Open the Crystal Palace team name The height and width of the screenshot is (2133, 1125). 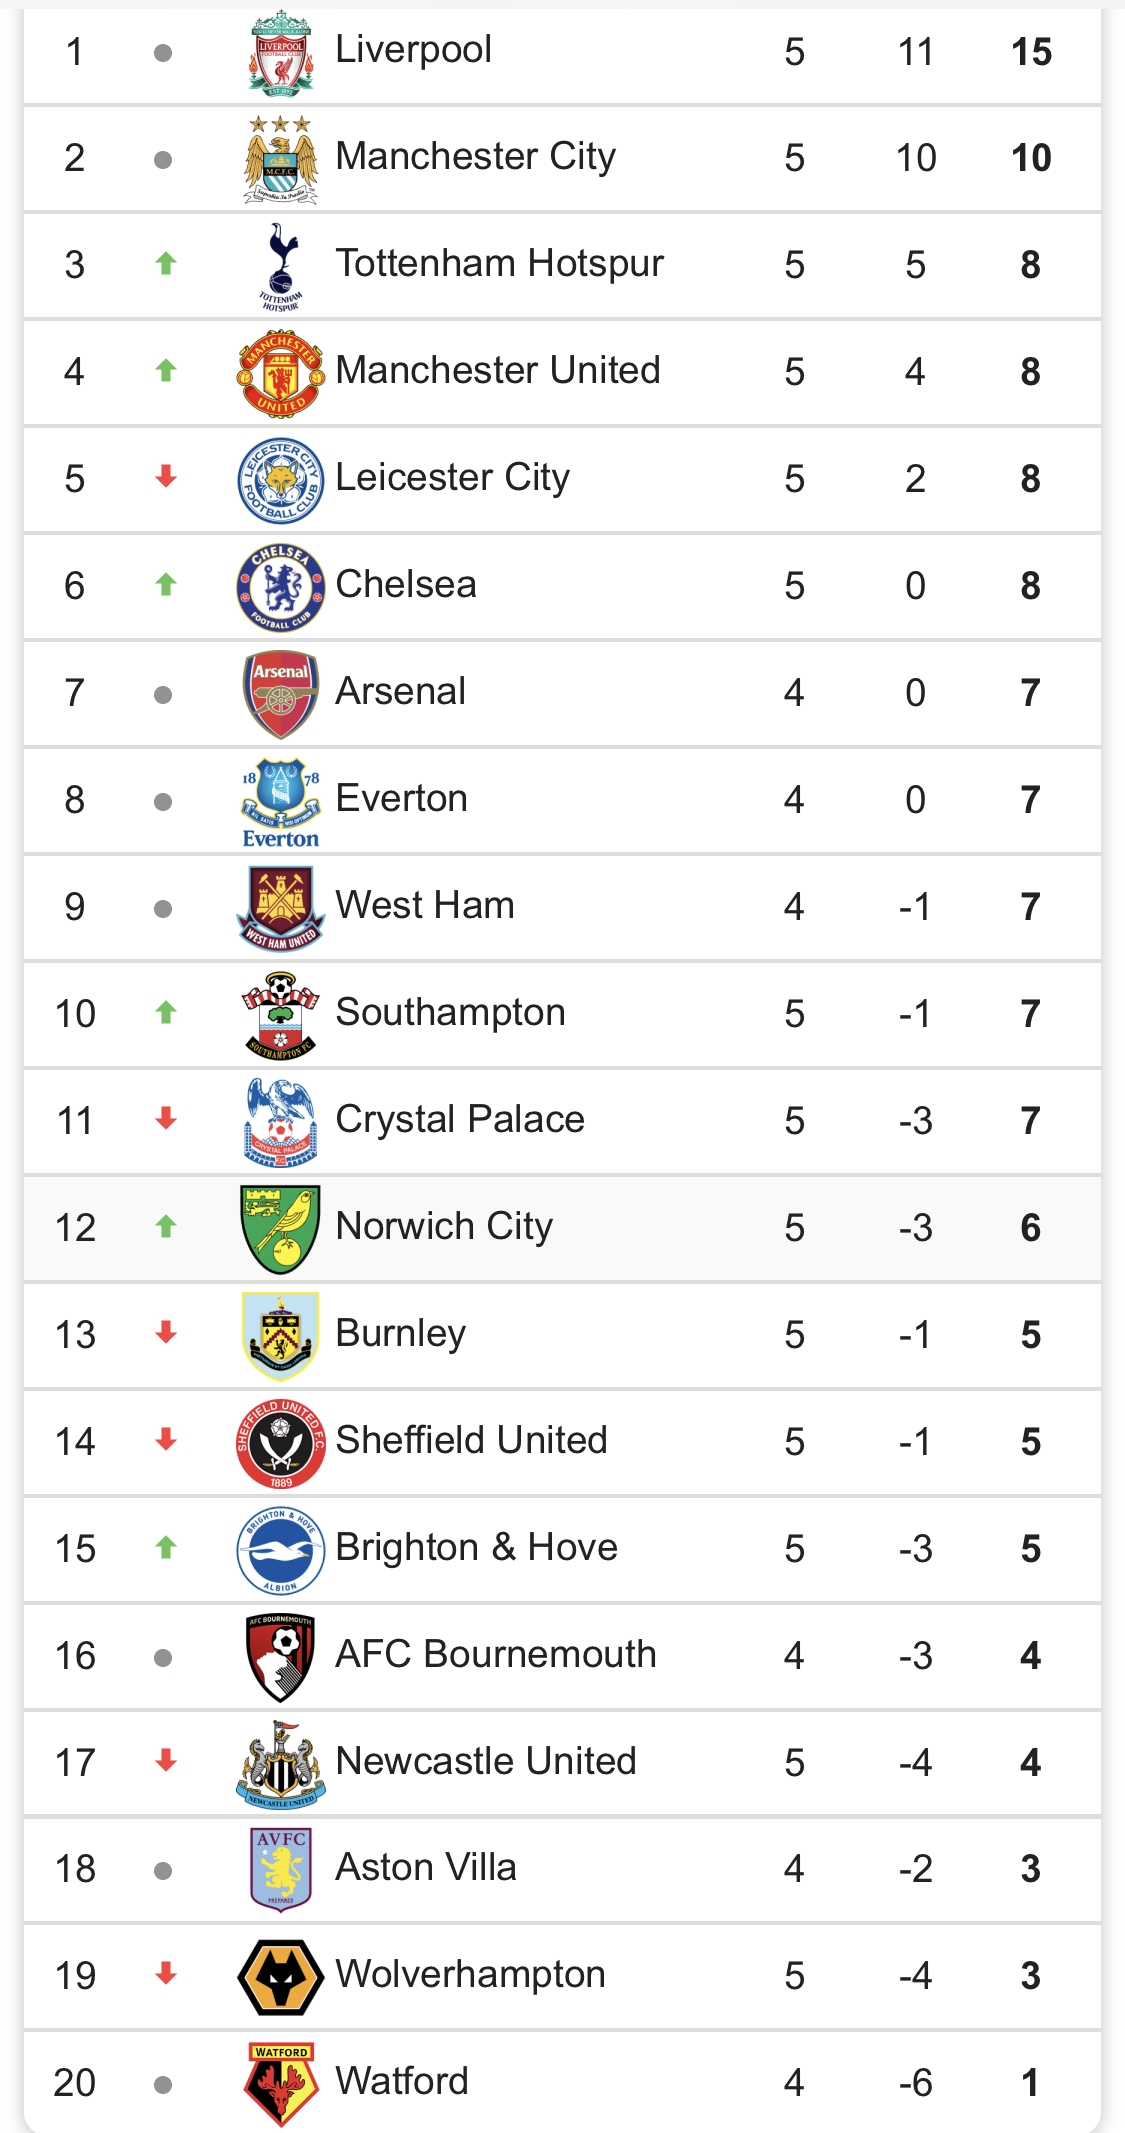(460, 1120)
